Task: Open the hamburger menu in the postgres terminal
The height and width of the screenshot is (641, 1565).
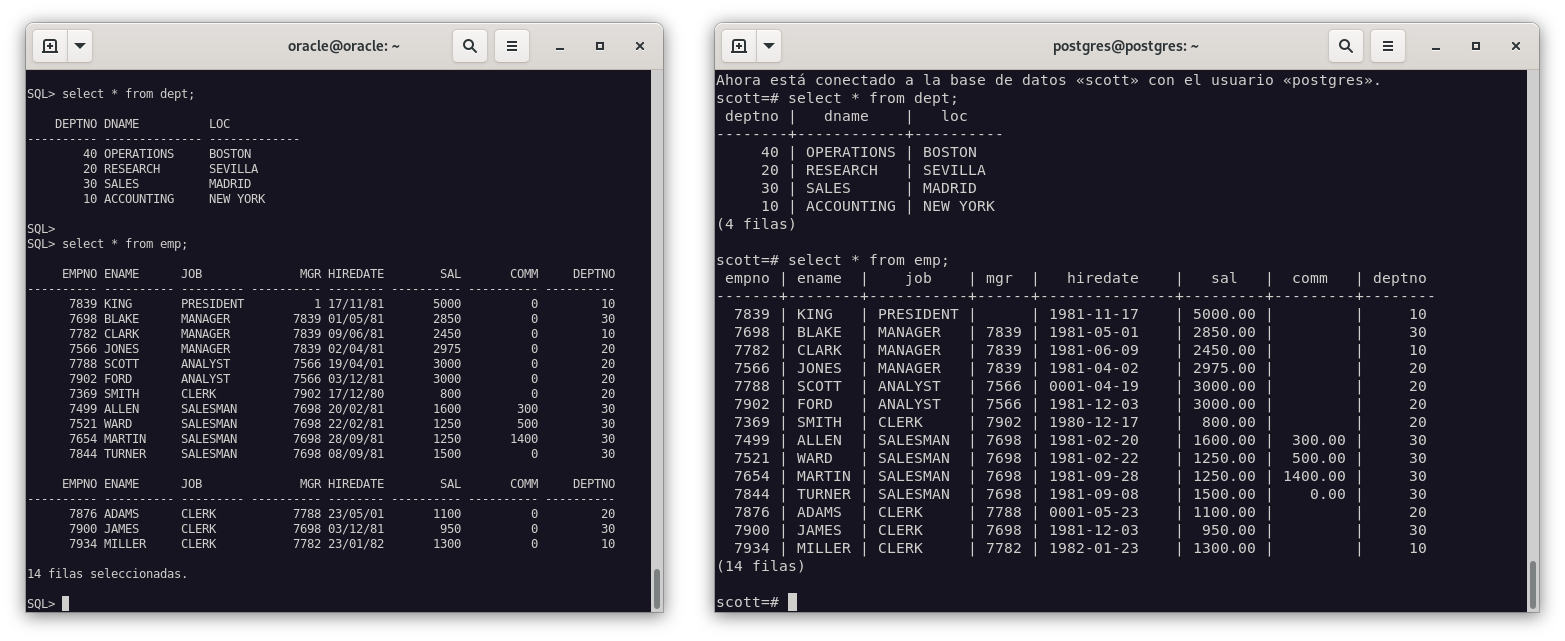Action: pos(1388,46)
